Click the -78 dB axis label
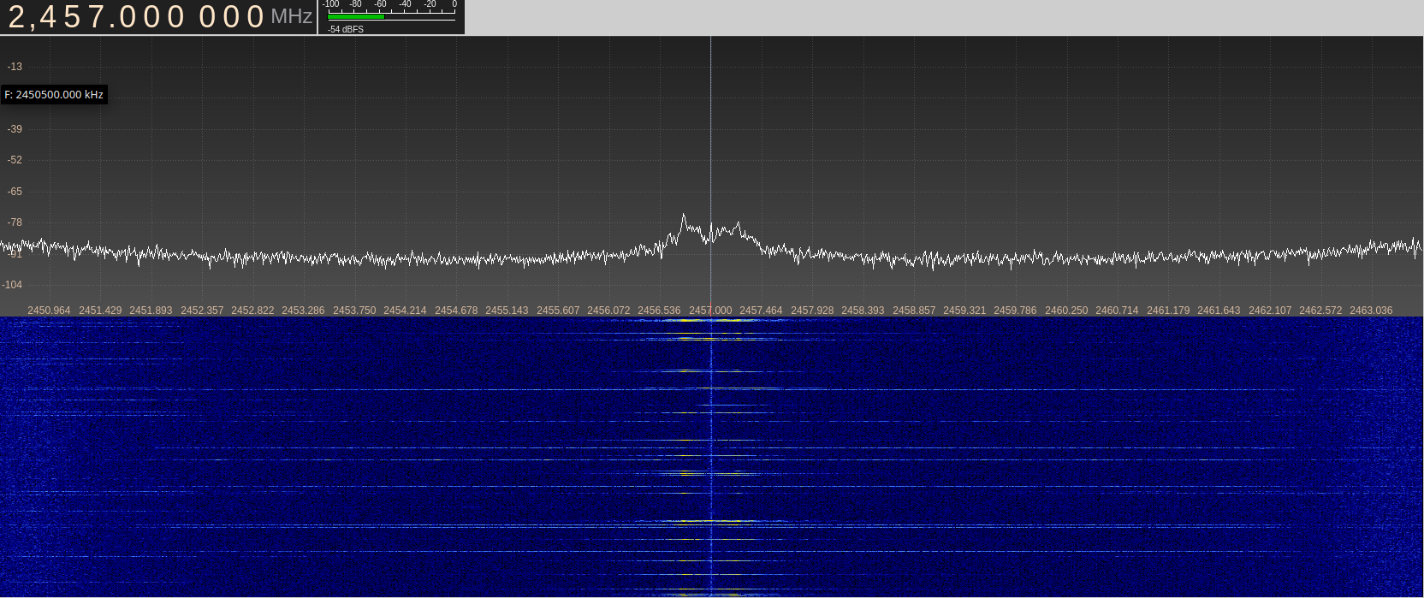This screenshot has height=598, width=1424. [15, 222]
